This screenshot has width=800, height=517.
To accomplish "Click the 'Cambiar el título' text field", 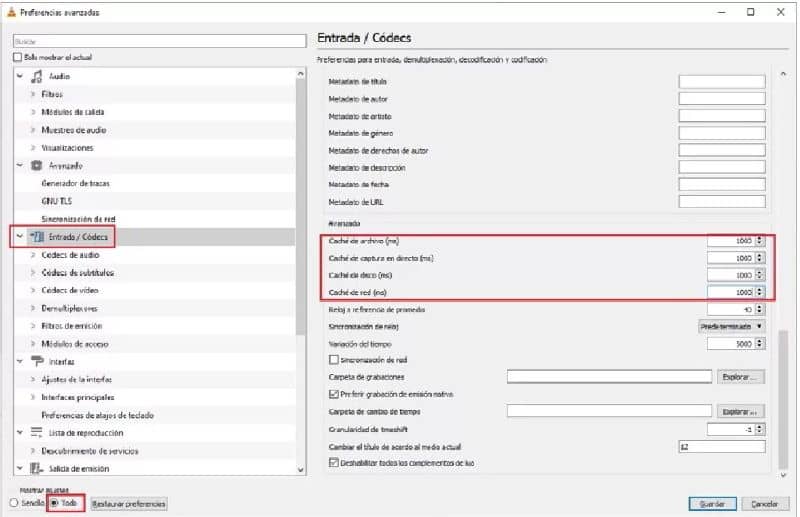I will click(722, 447).
